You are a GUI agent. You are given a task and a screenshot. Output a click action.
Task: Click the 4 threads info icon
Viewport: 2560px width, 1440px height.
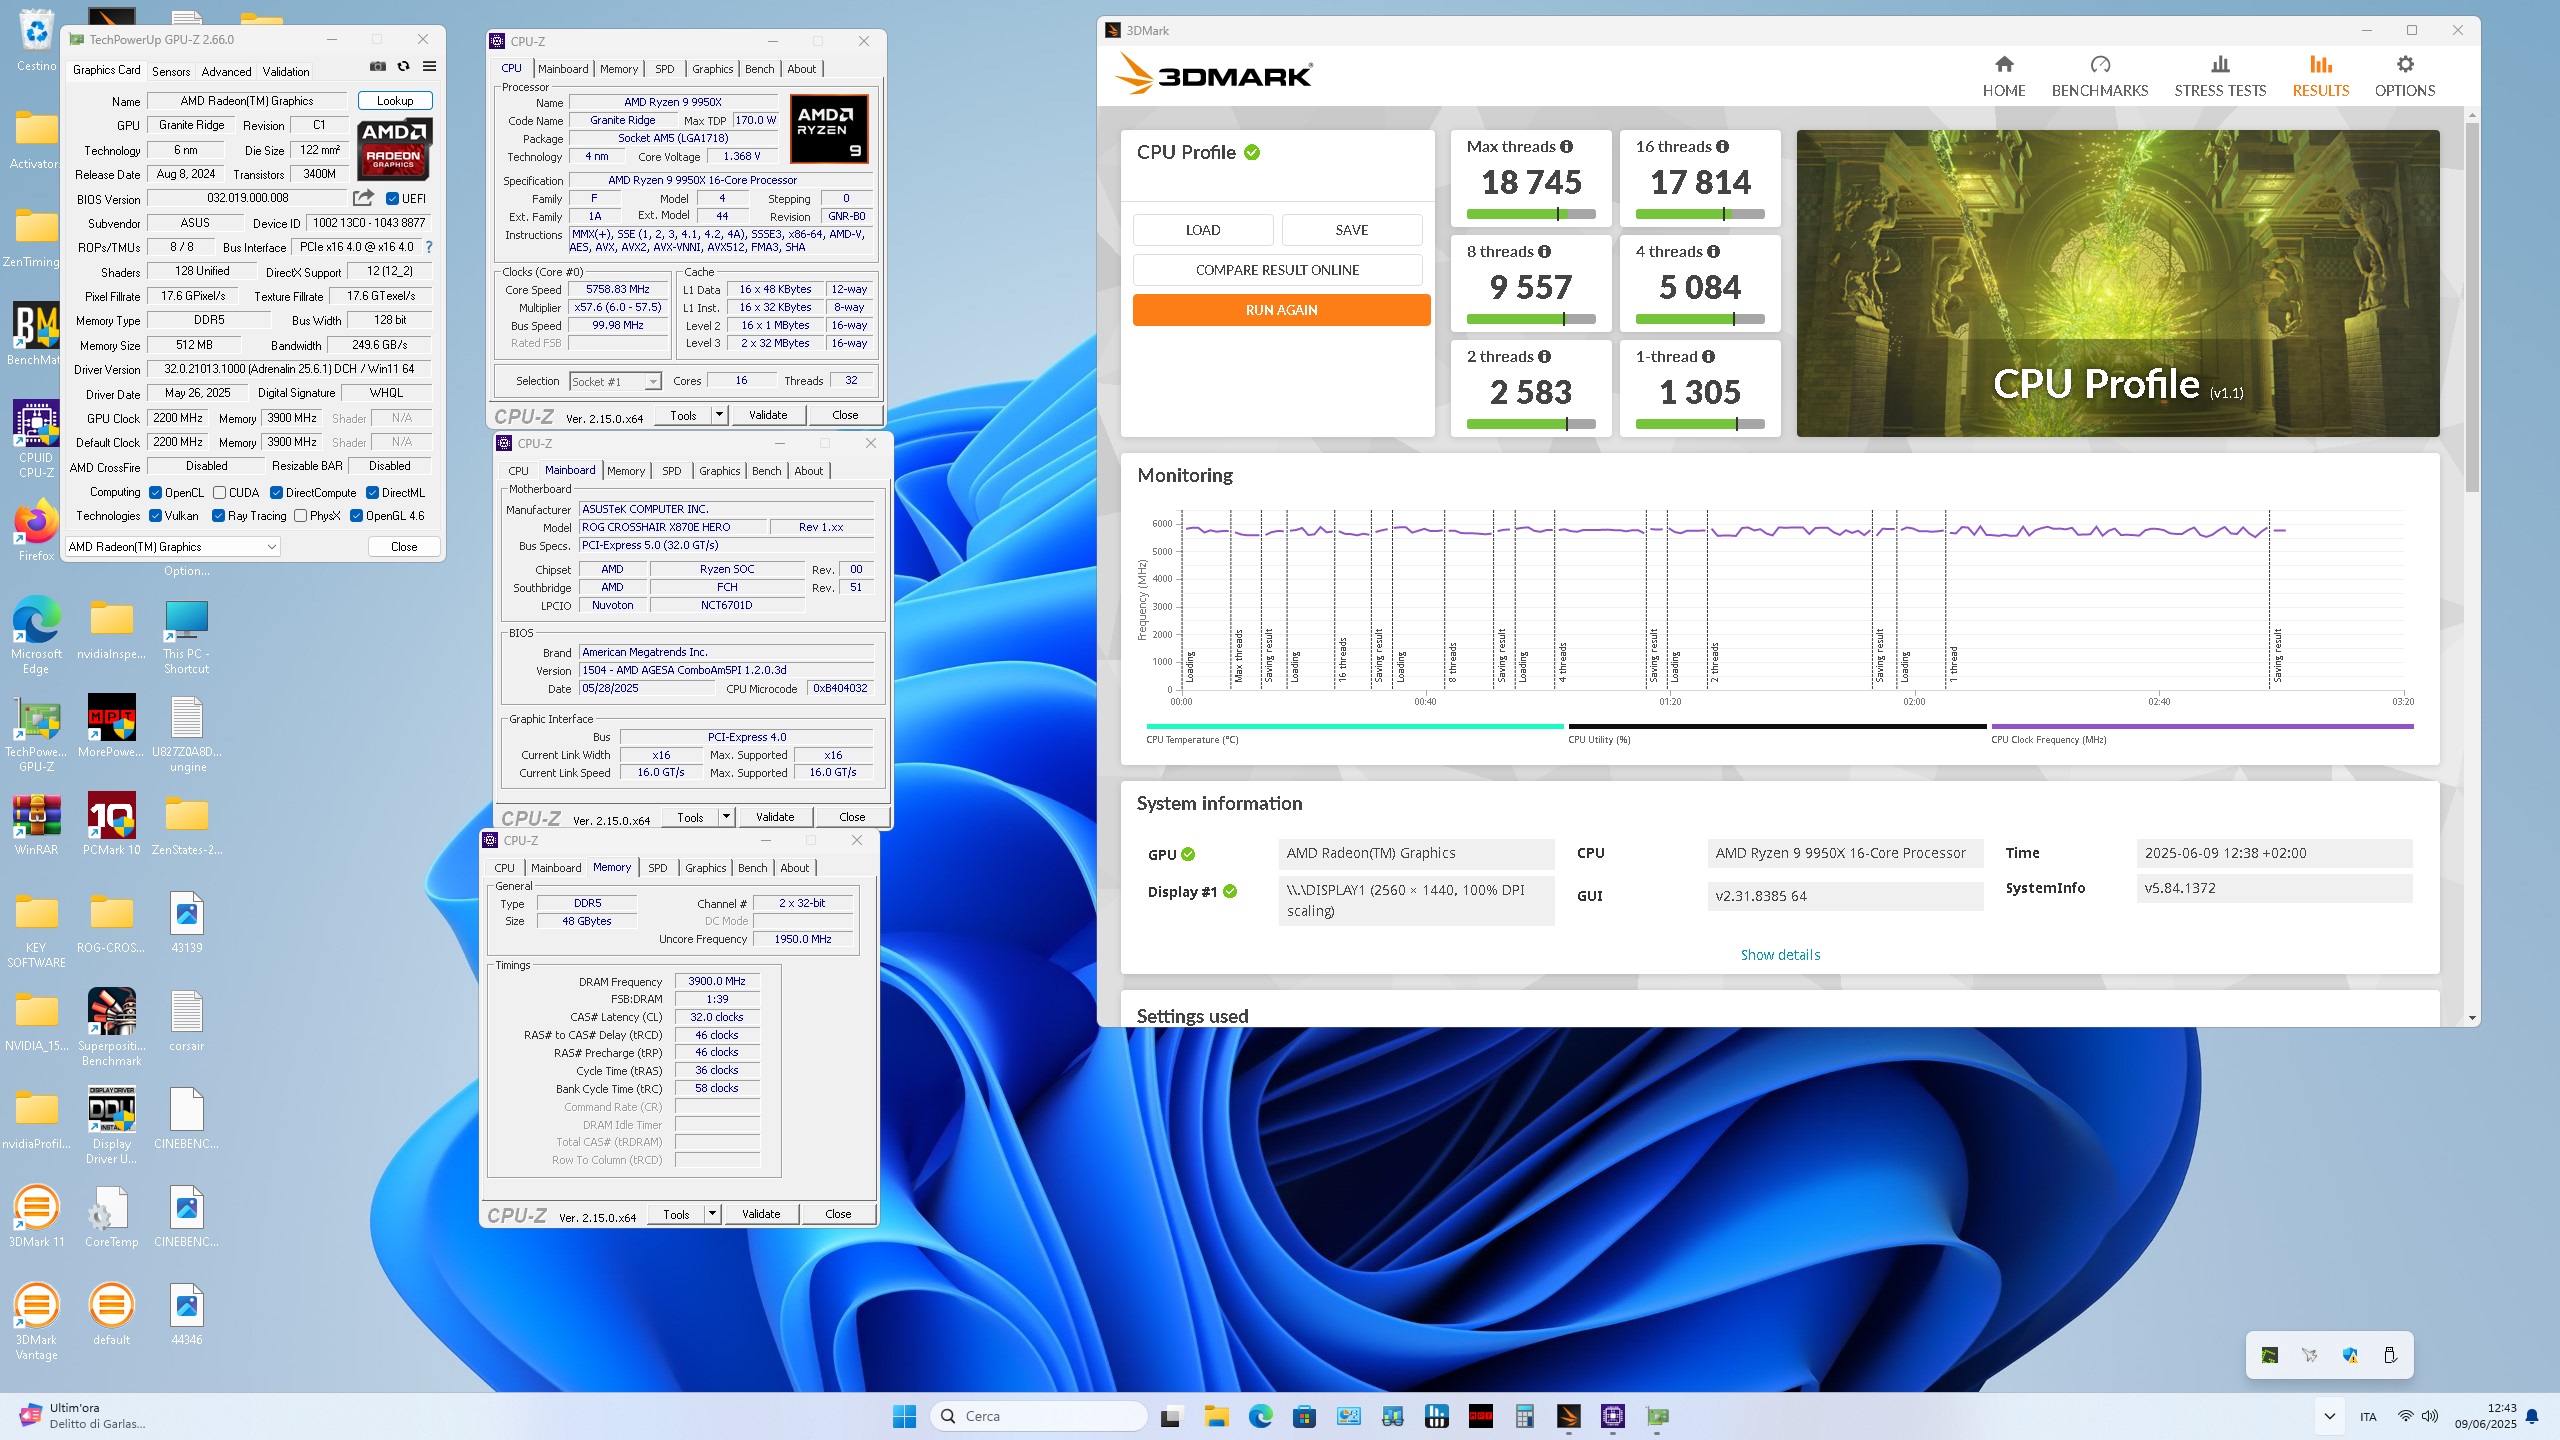pos(1713,251)
